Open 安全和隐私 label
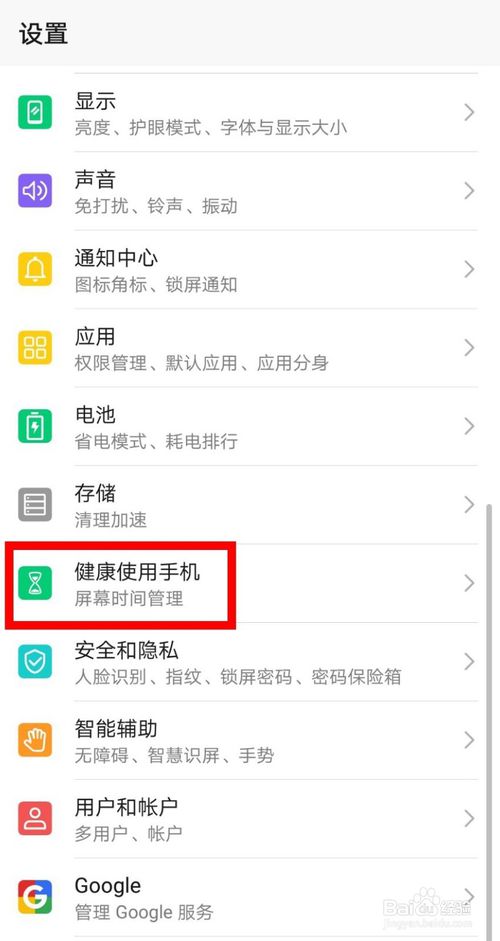 point(126,650)
